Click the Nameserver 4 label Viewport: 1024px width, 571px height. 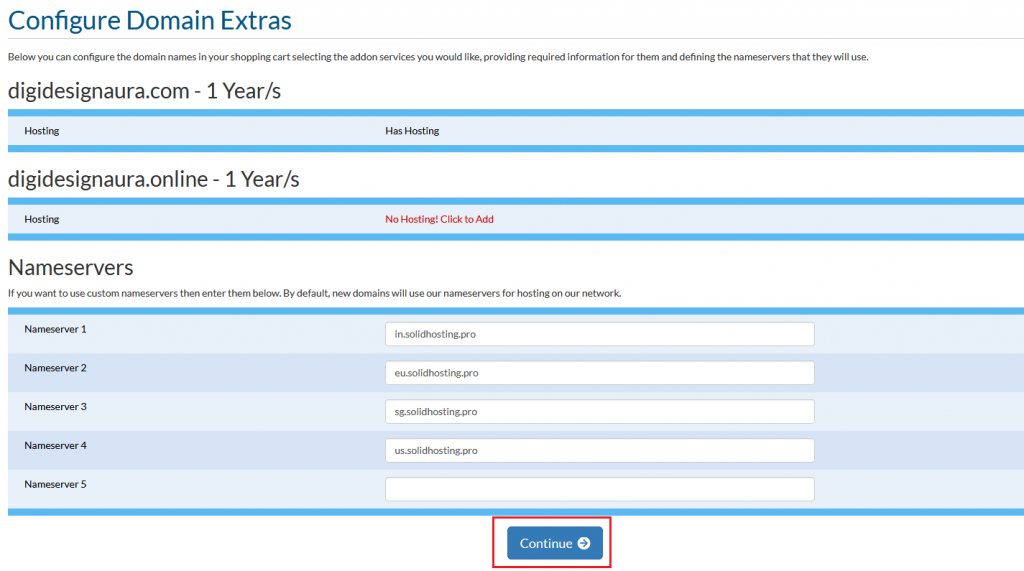coord(56,445)
